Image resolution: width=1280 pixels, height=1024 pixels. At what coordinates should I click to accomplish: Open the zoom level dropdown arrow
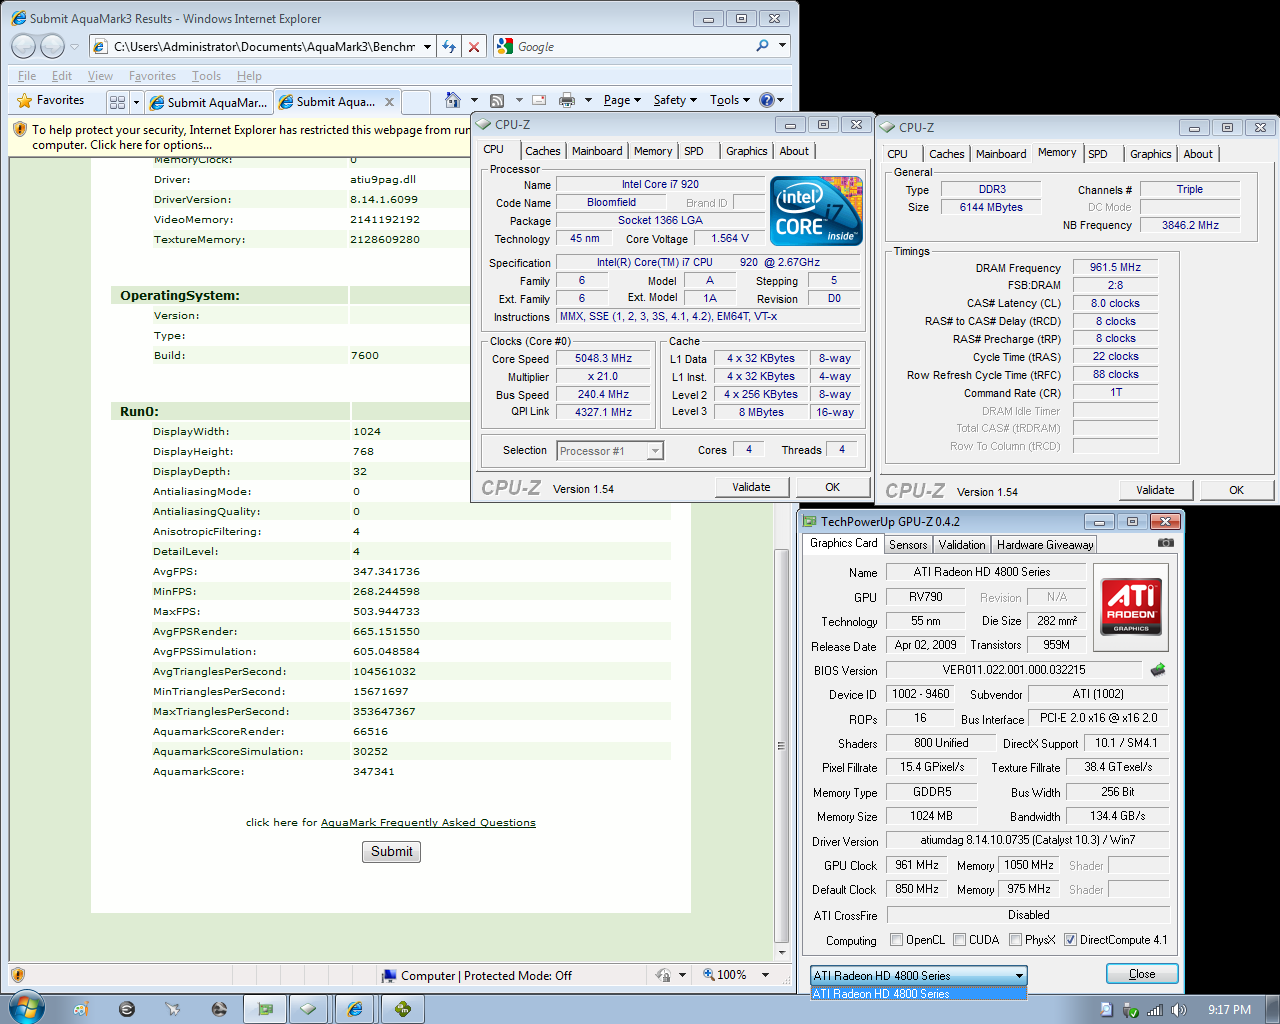(765, 975)
